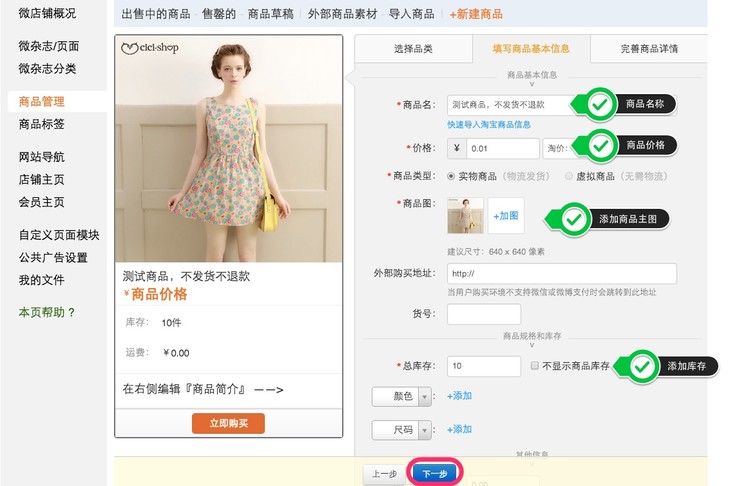Open 公共广告设置 in the sidebar
Viewport: 730px width, 486px height.
[x=53, y=257]
